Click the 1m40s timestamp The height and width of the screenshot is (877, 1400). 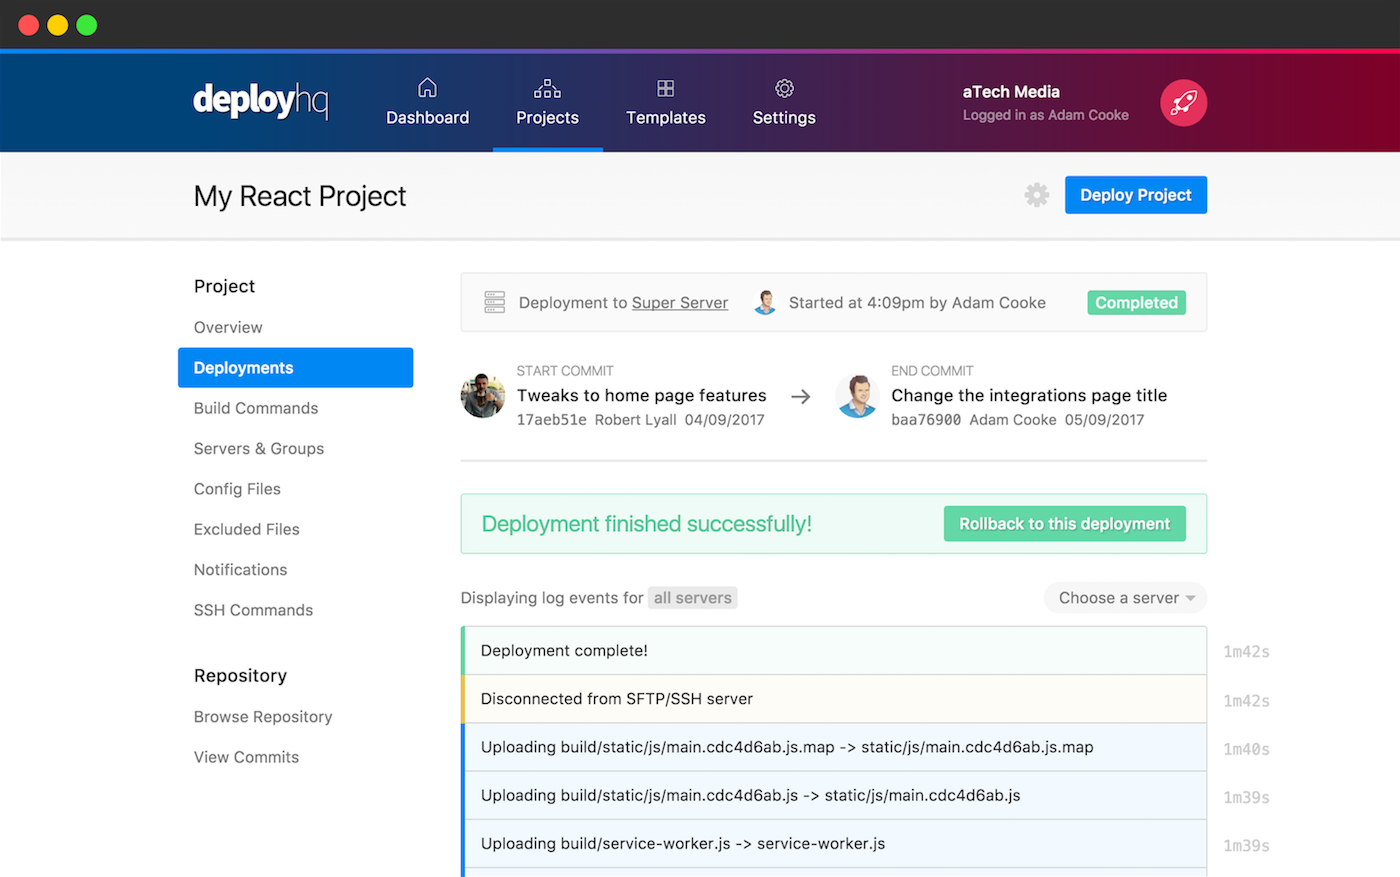click(1246, 749)
